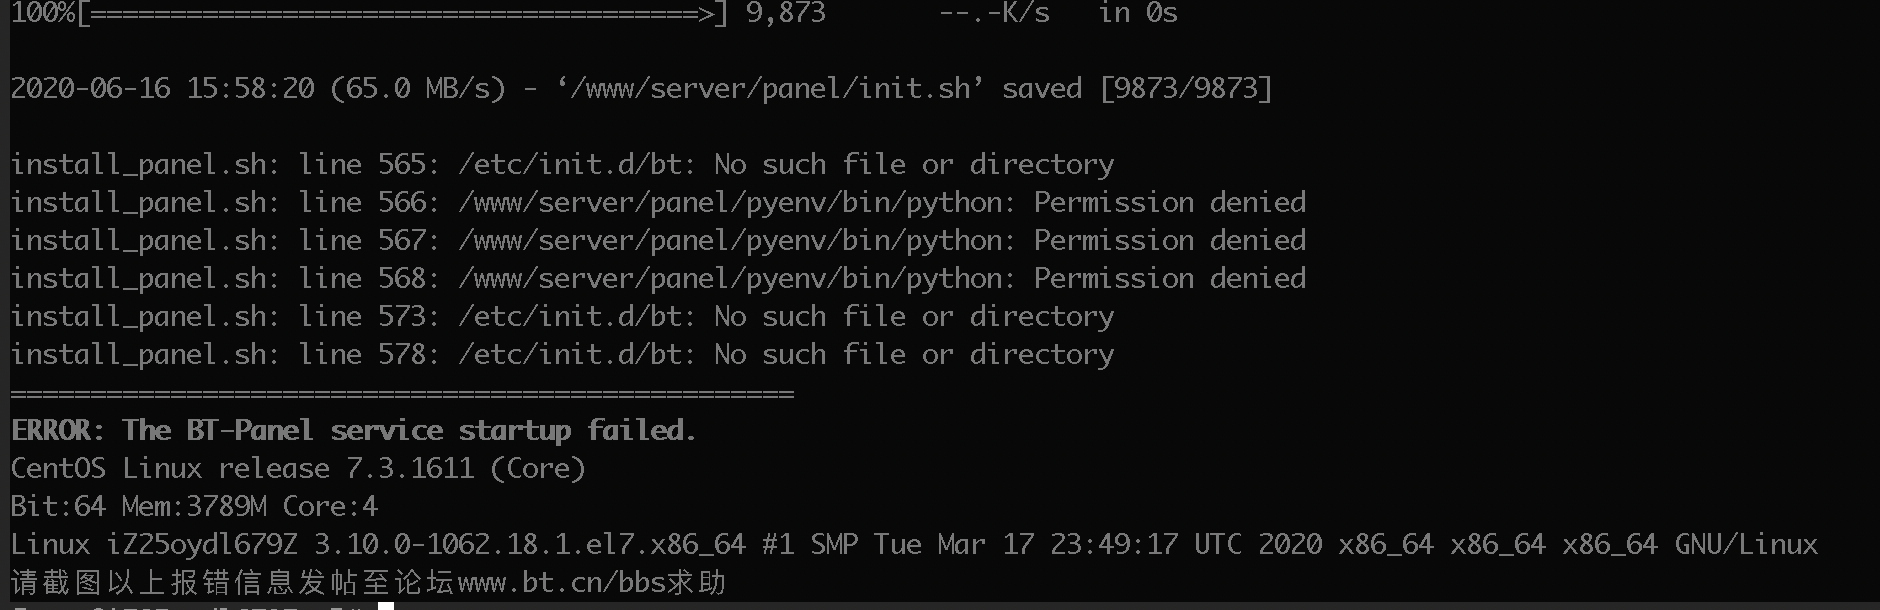Click the line 568 Permission denied text
This screenshot has width=1880, height=610.
coord(1170,278)
